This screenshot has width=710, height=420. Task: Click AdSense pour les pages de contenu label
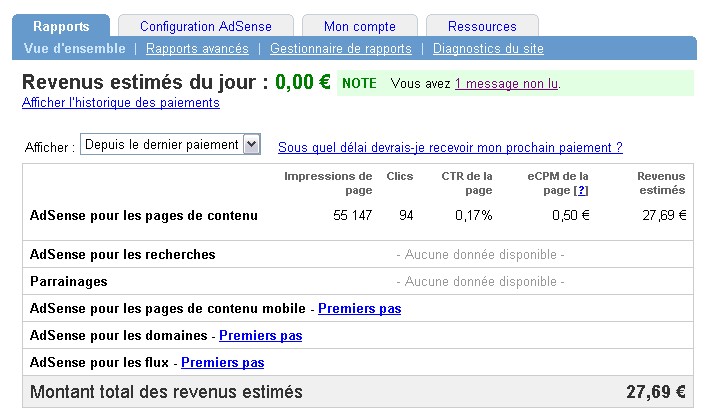point(144,216)
